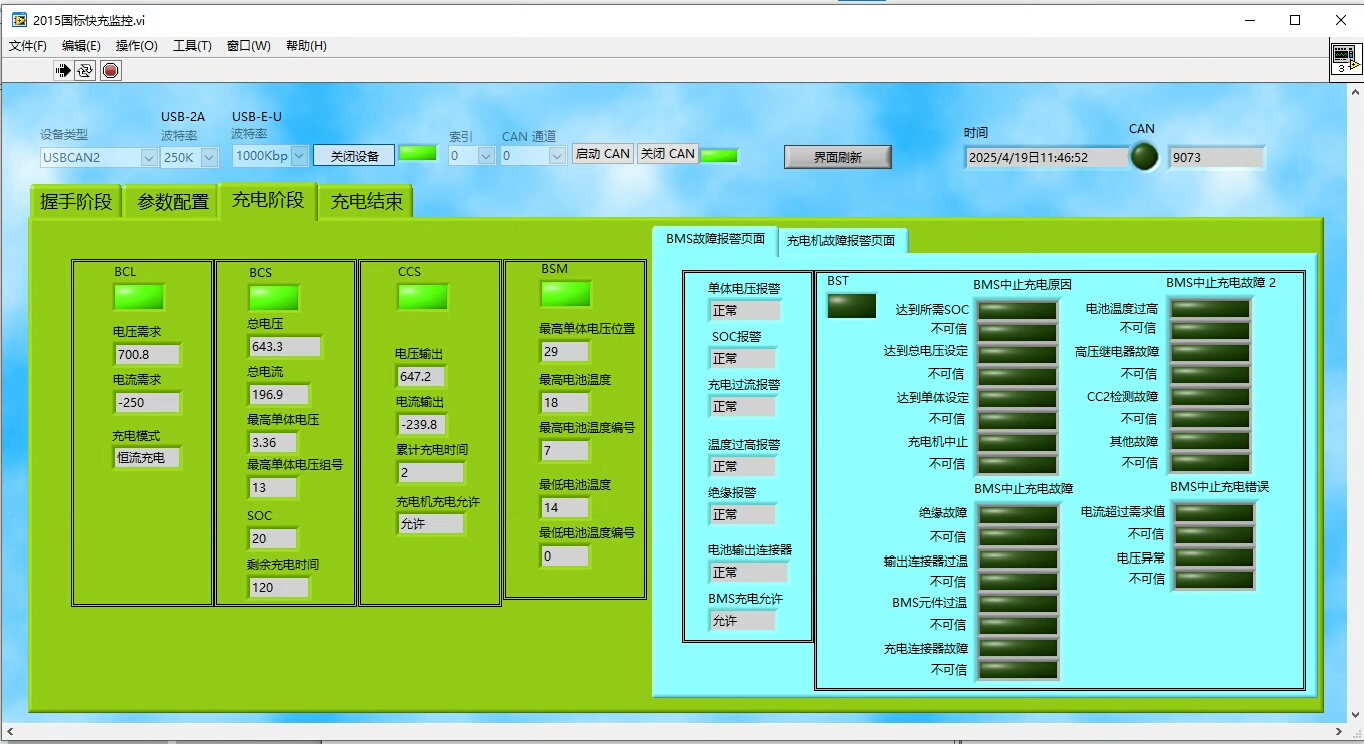Screen dimensions: 1364x744
Task: Click the 其他故障 indicator LED
Action: coord(1210,441)
